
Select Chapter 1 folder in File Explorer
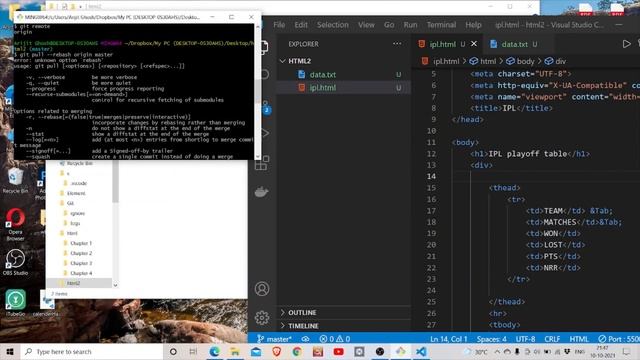tap(81, 243)
